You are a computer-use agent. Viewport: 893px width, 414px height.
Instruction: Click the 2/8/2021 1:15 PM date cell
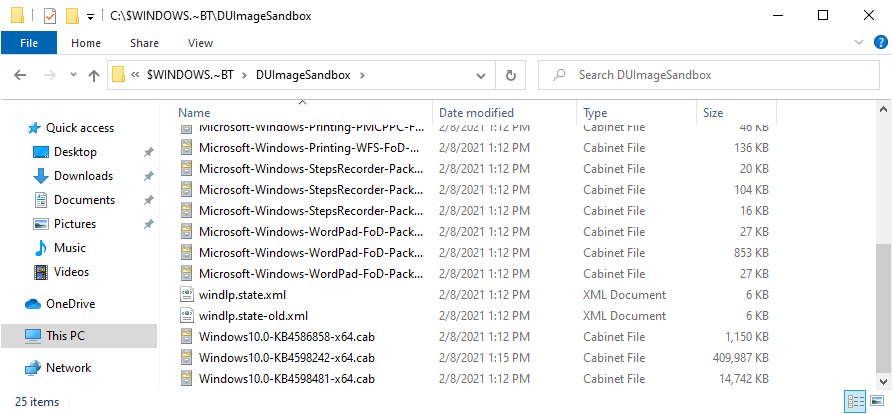(484, 358)
